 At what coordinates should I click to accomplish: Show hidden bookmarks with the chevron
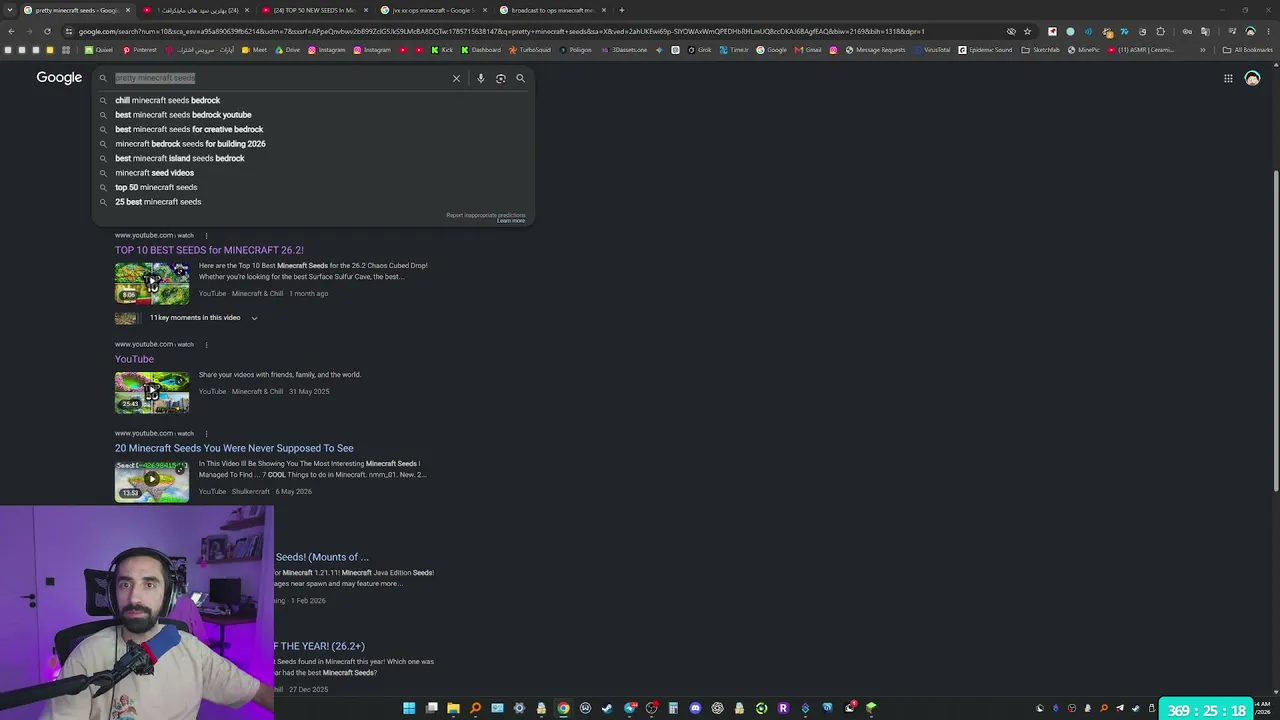tap(1202, 50)
